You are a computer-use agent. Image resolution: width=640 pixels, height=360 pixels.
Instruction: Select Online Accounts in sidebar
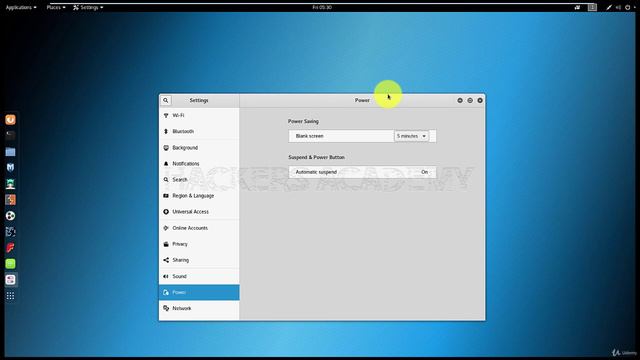(199, 228)
